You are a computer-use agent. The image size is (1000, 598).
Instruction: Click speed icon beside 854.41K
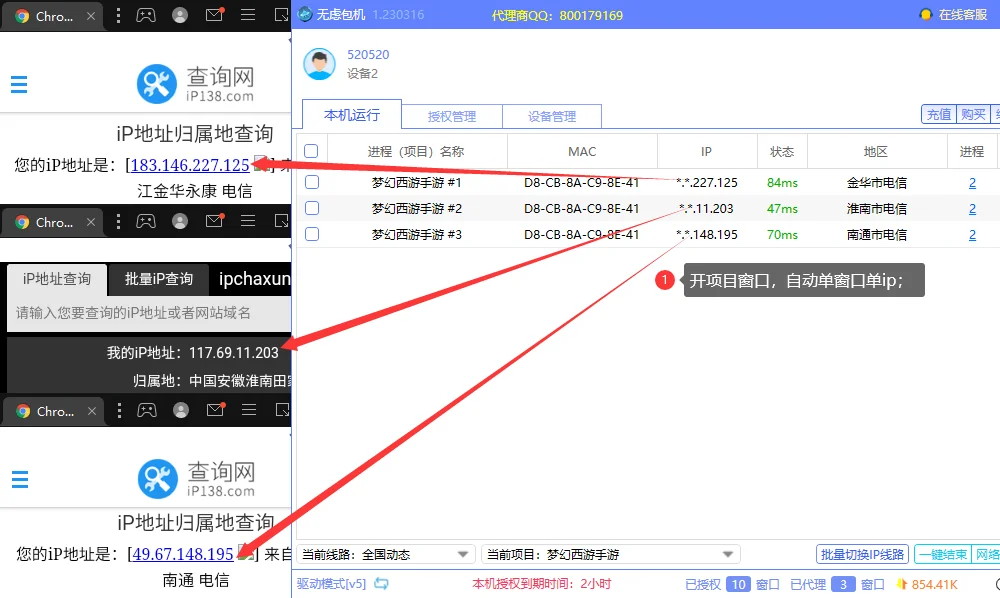(902, 583)
